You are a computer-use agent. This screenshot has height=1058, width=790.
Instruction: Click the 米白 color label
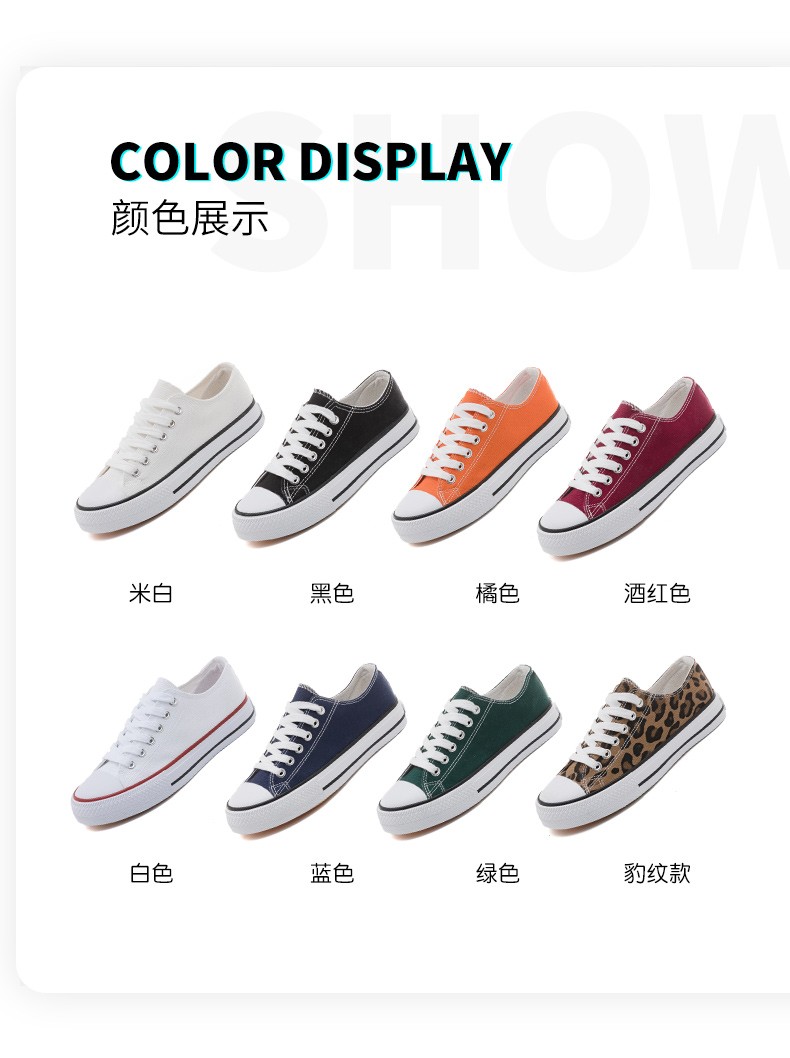click(151, 593)
